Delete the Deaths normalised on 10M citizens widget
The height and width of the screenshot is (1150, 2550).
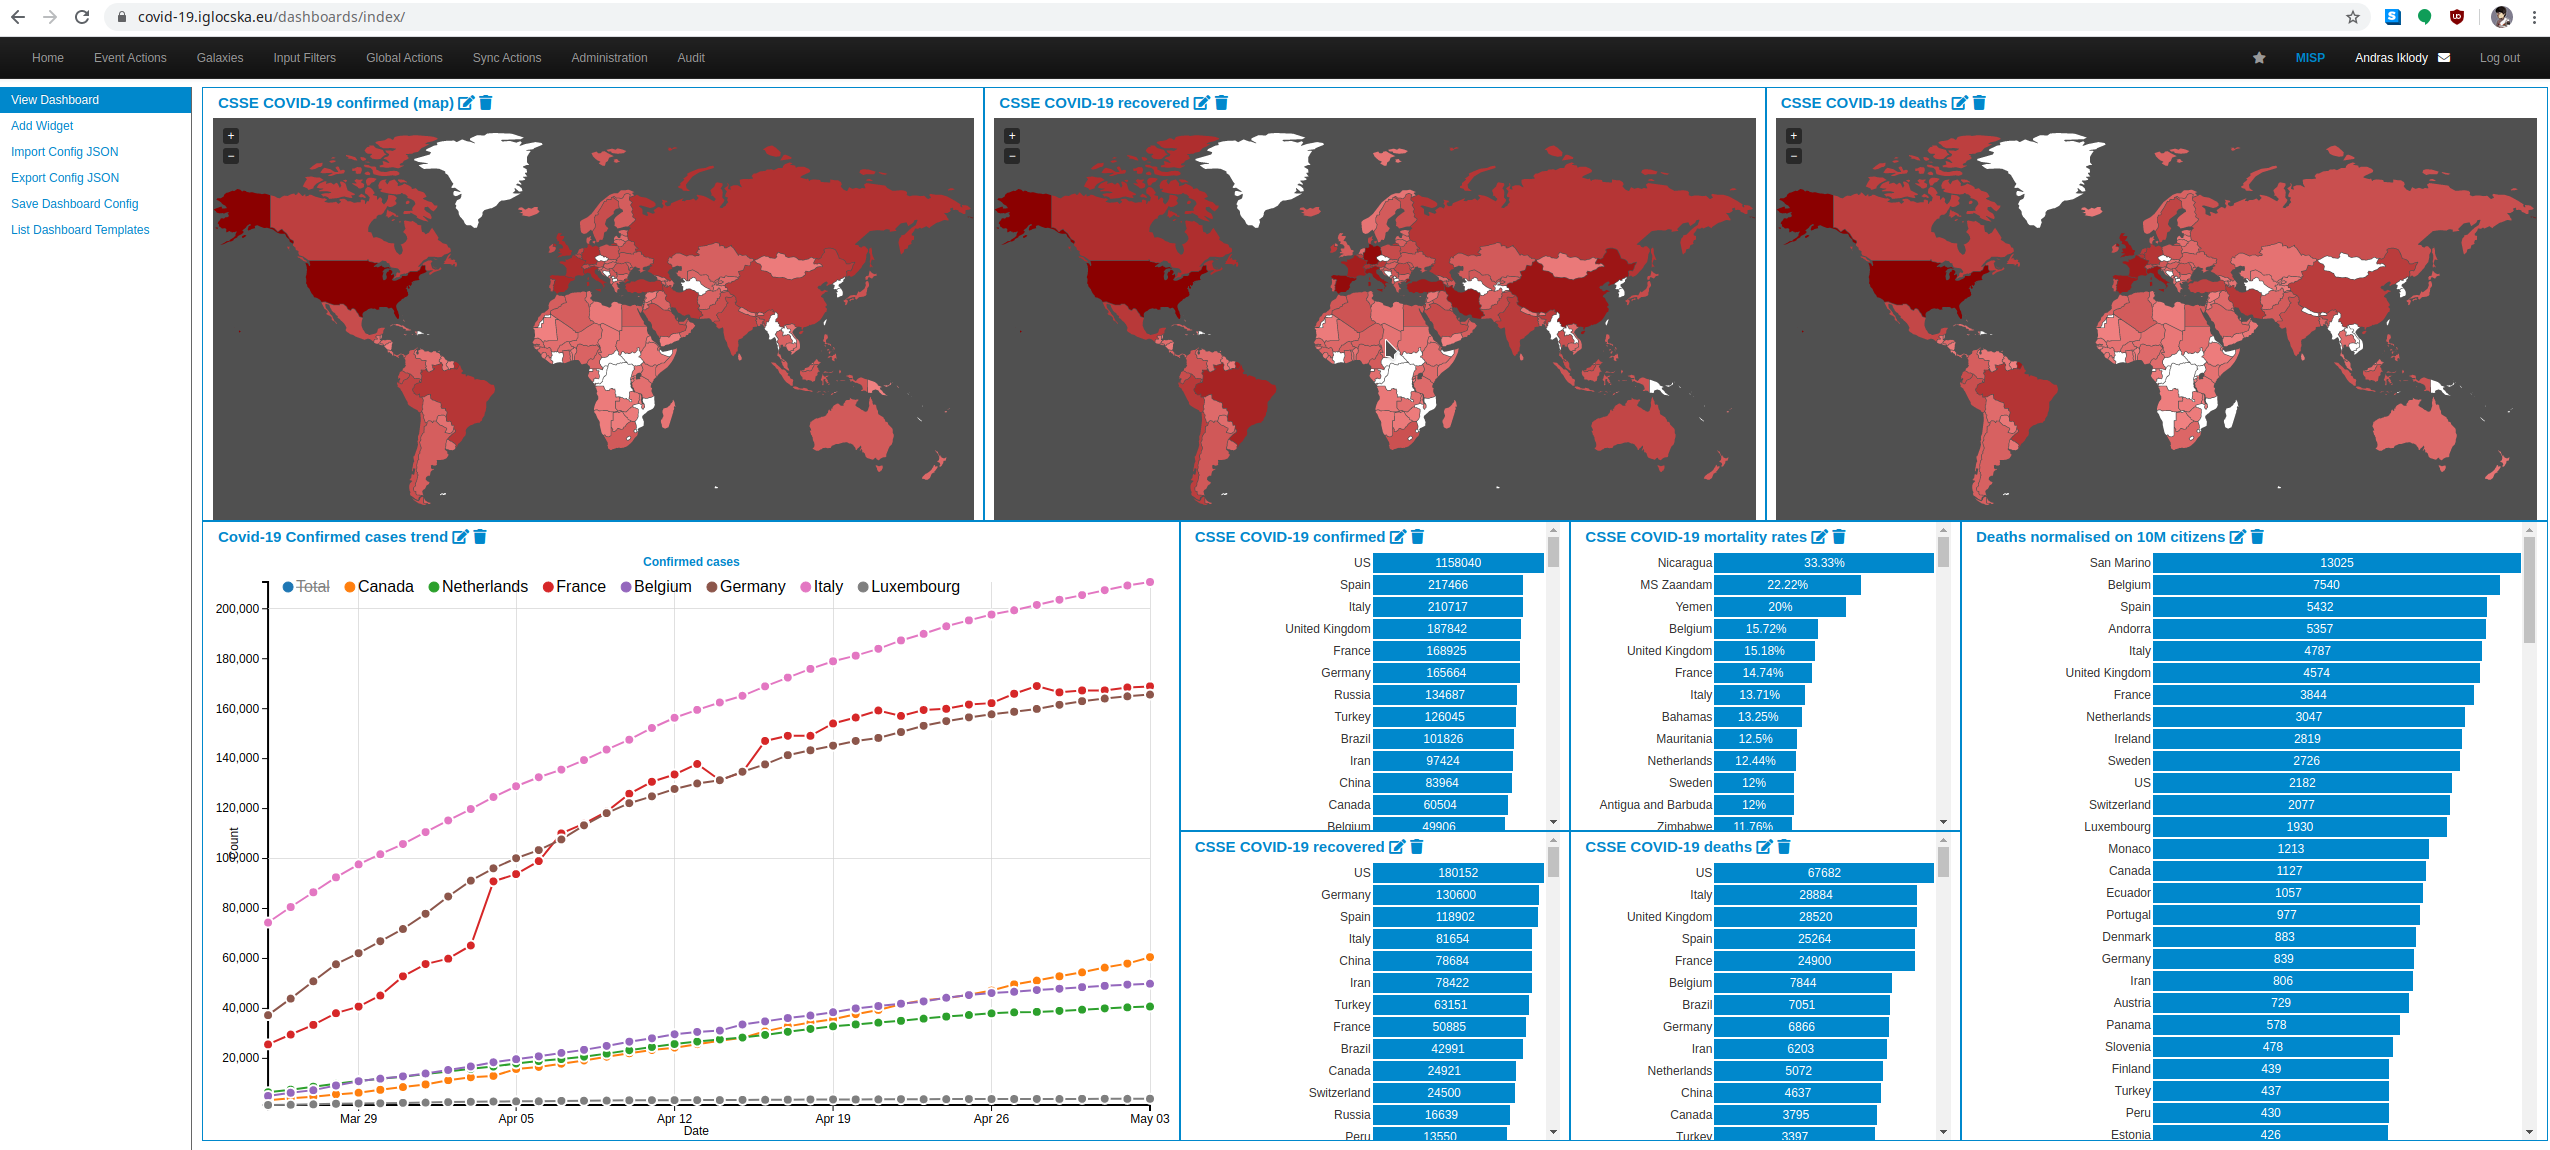pos(2257,537)
